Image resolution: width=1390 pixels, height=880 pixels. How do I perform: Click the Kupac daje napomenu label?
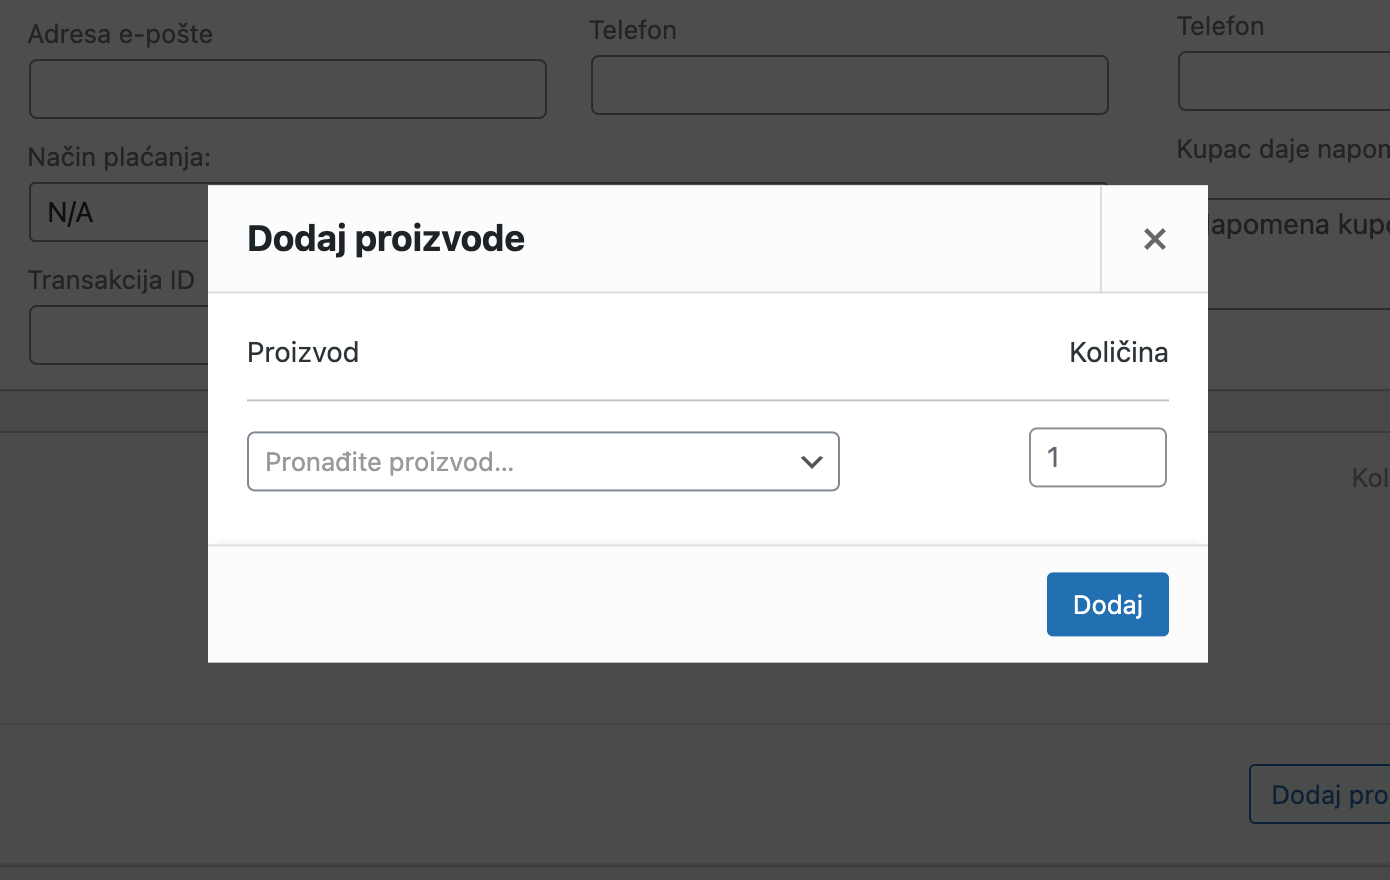(x=1283, y=148)
